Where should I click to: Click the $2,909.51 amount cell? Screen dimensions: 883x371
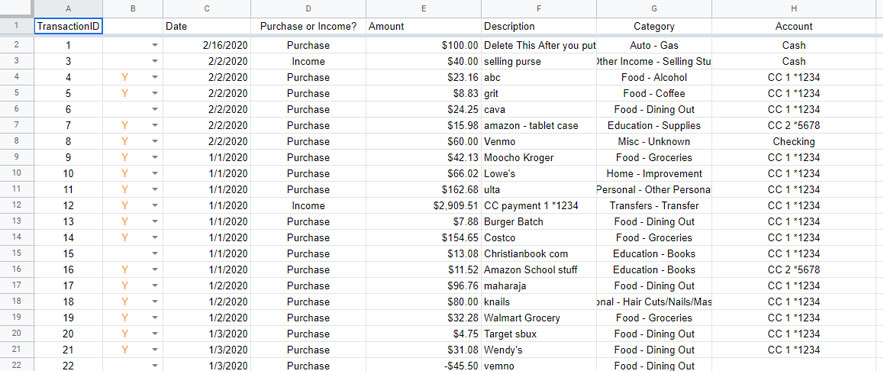point(423,205)
